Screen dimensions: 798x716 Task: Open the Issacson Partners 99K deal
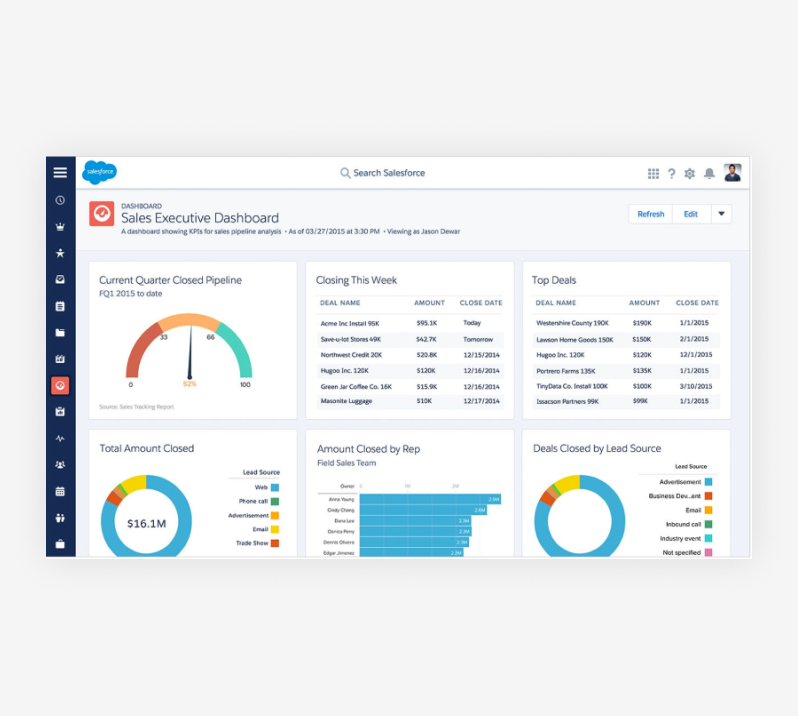click(x=567, y=402)
